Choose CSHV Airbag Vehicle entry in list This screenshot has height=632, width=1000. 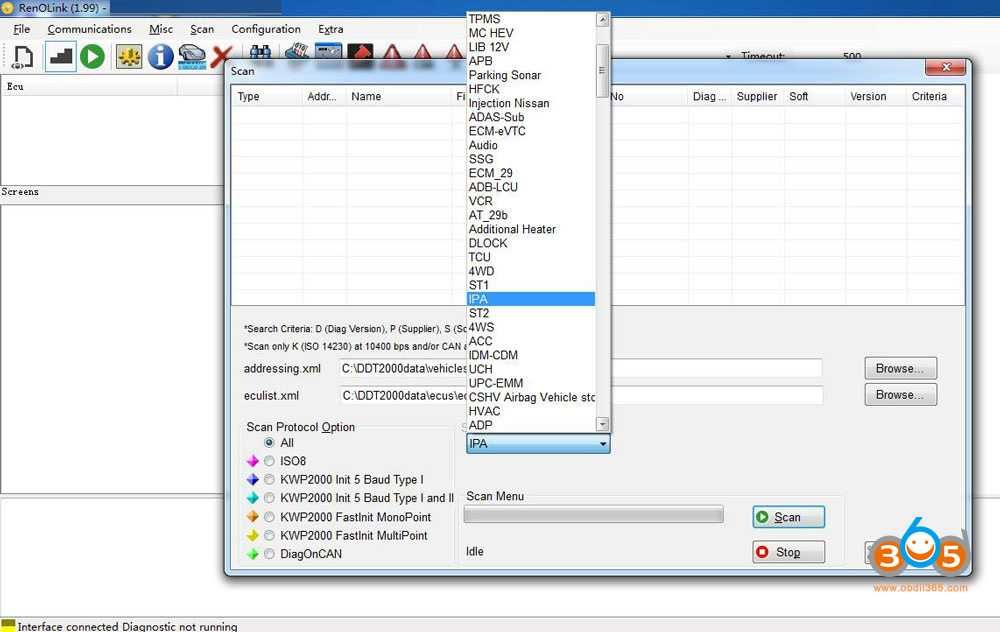tap(531, 397)
